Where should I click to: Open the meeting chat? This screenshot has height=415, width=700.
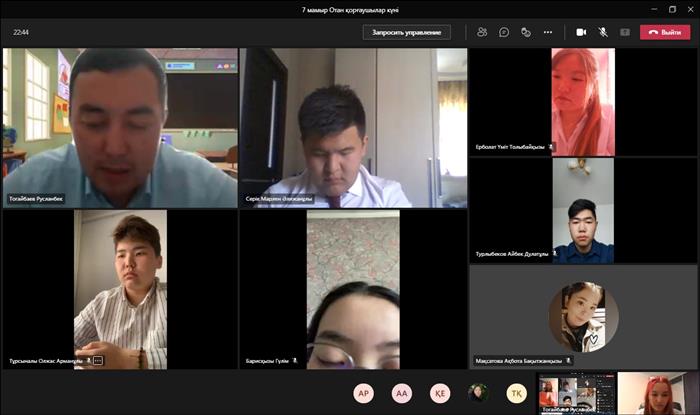[x=504, y=32]
